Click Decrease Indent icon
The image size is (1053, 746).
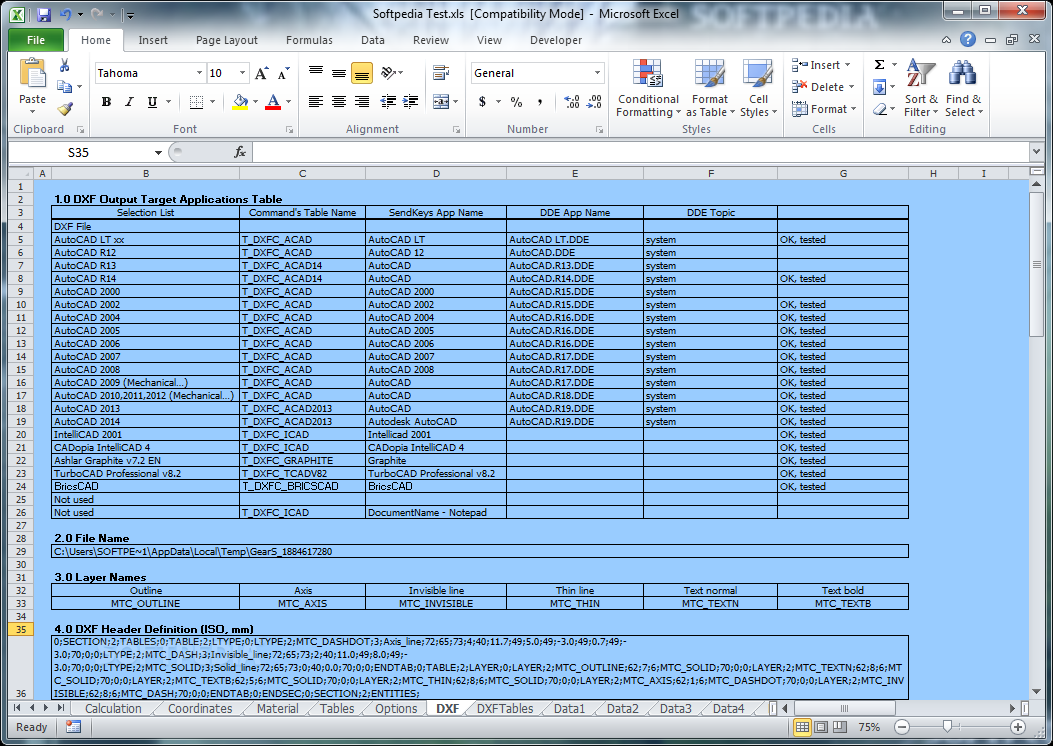pyautogui.click(x=388, y=101)
